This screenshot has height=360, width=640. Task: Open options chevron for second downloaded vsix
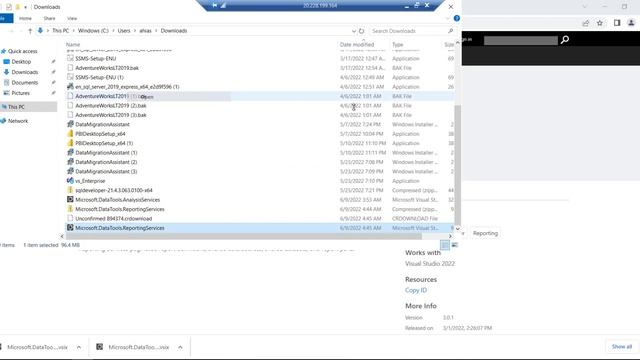tap(180, 347)
